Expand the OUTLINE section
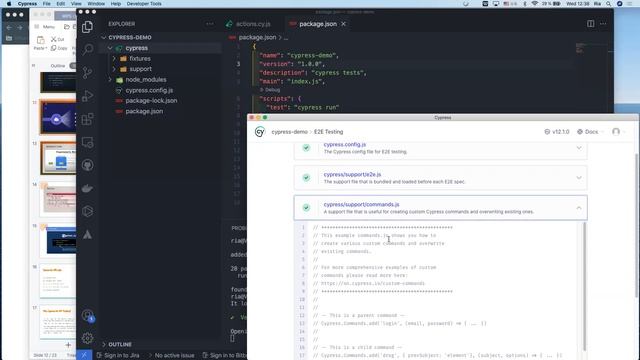The height and width of the screenshot is (360, 640). click(104, 344)
